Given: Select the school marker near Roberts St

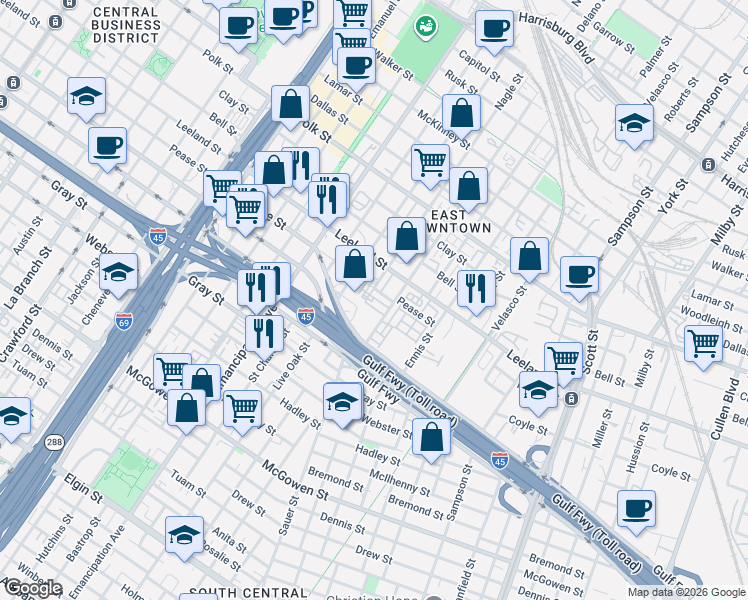Looking at the screenshot, I should 634,125.
